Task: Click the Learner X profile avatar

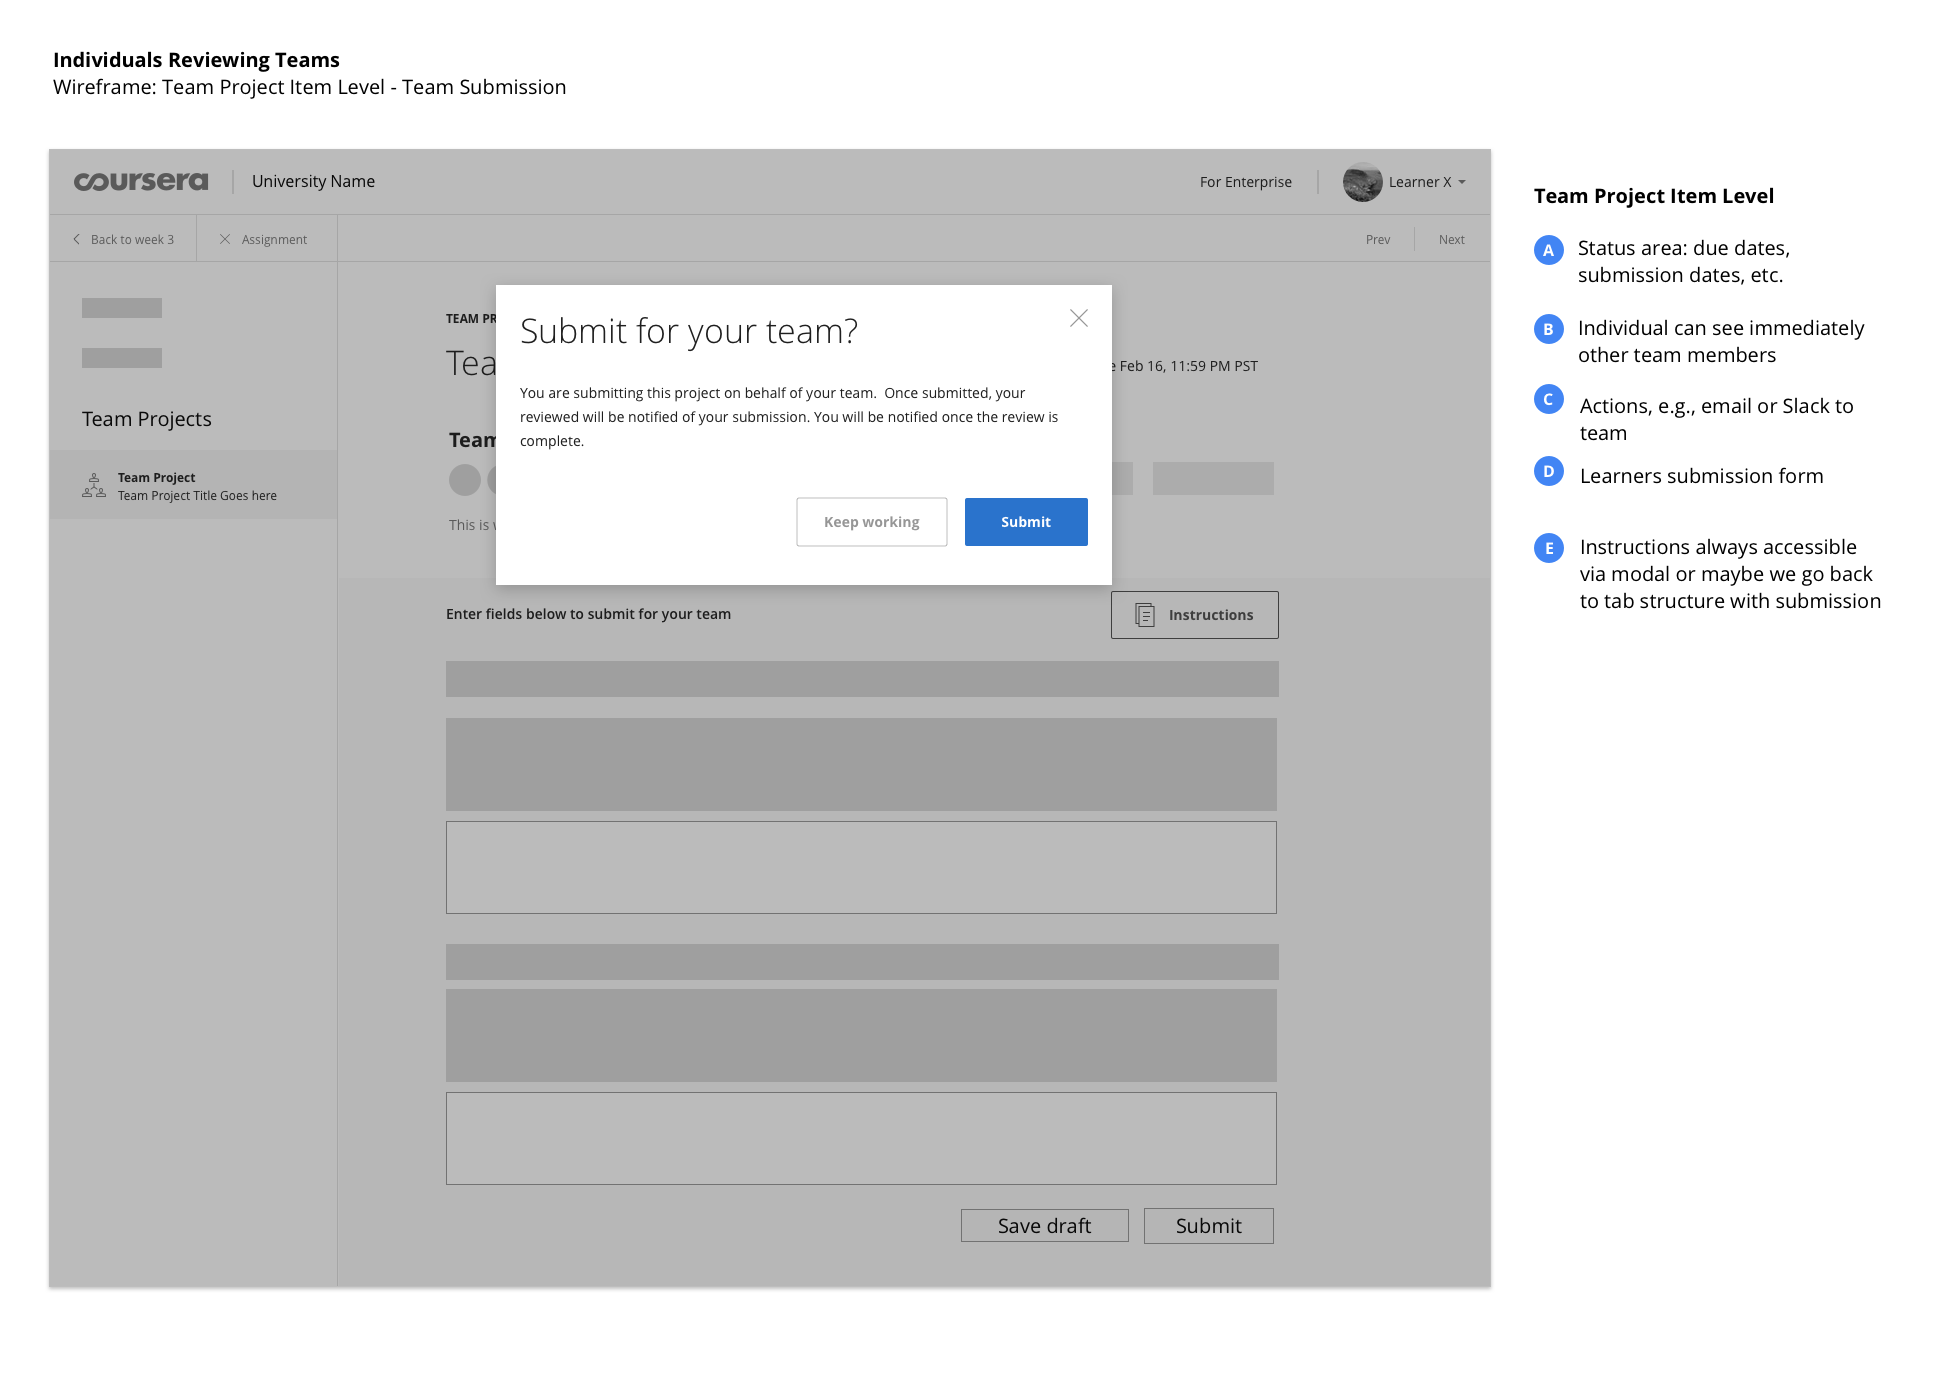Action: pos(1362,182)
